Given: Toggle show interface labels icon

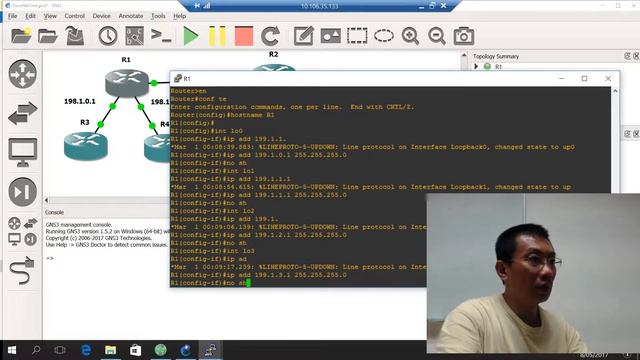Looking at the screenshot, I should 134,36.
